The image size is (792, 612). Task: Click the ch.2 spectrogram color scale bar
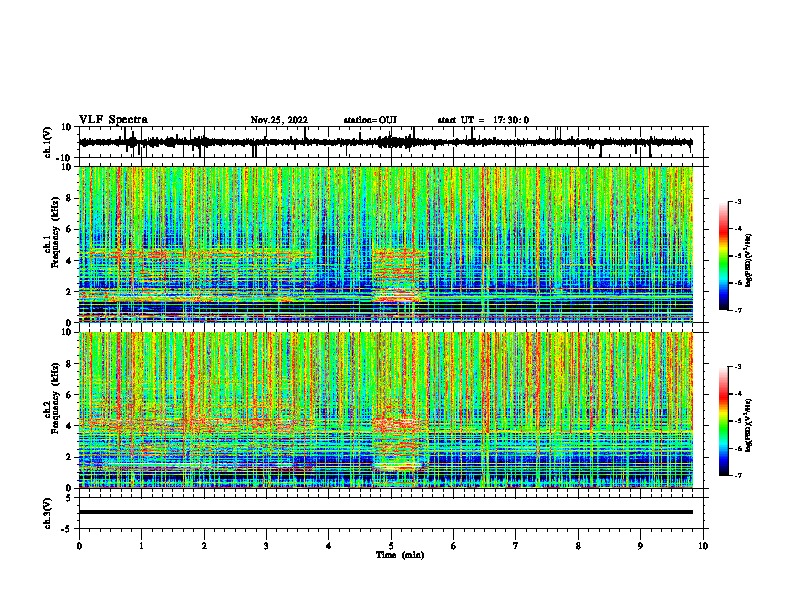tap(723, 421)
